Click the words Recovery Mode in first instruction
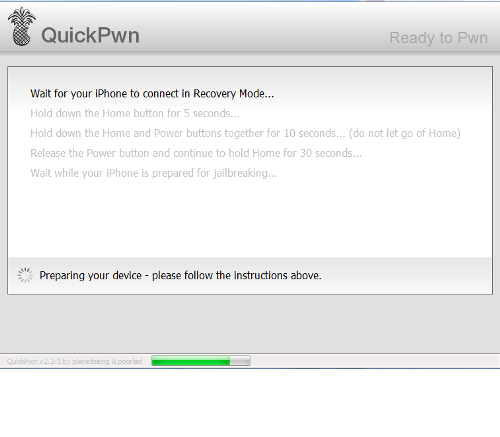 coord(234,94)
